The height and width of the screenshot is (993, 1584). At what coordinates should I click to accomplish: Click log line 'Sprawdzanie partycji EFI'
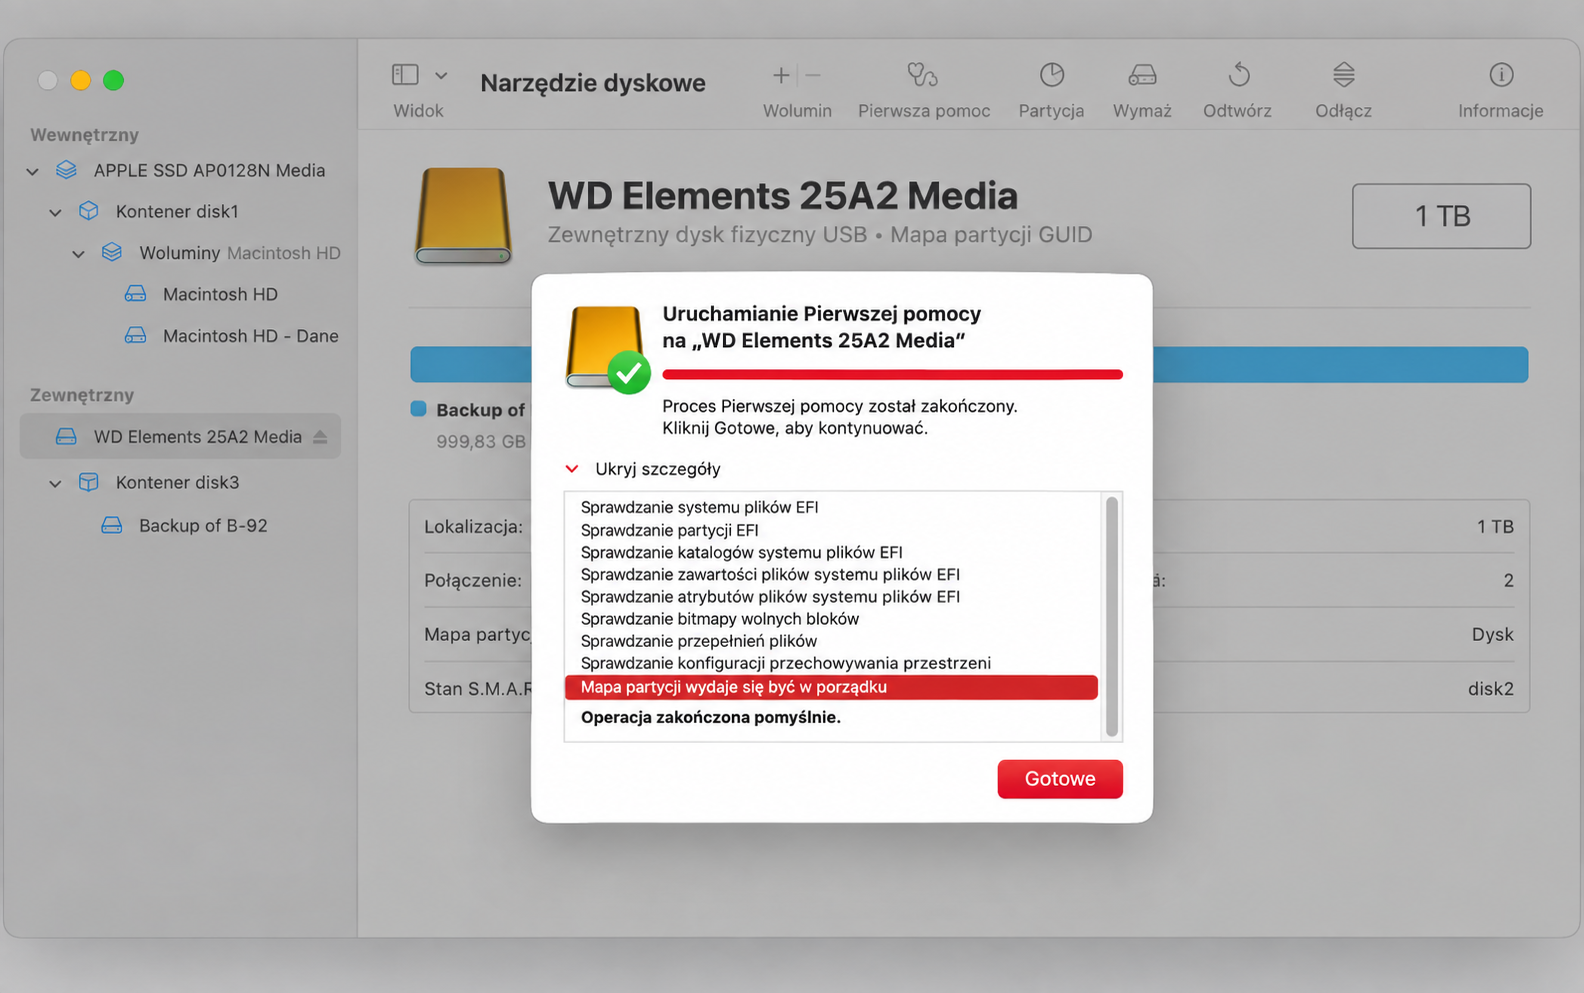[670, 530]
